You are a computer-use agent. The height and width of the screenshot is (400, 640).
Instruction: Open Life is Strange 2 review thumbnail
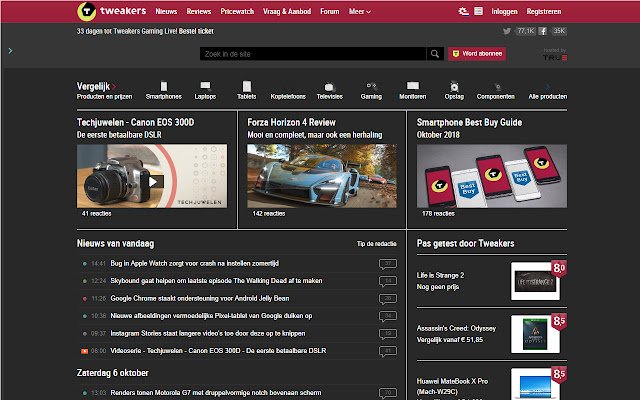point(535,281)
